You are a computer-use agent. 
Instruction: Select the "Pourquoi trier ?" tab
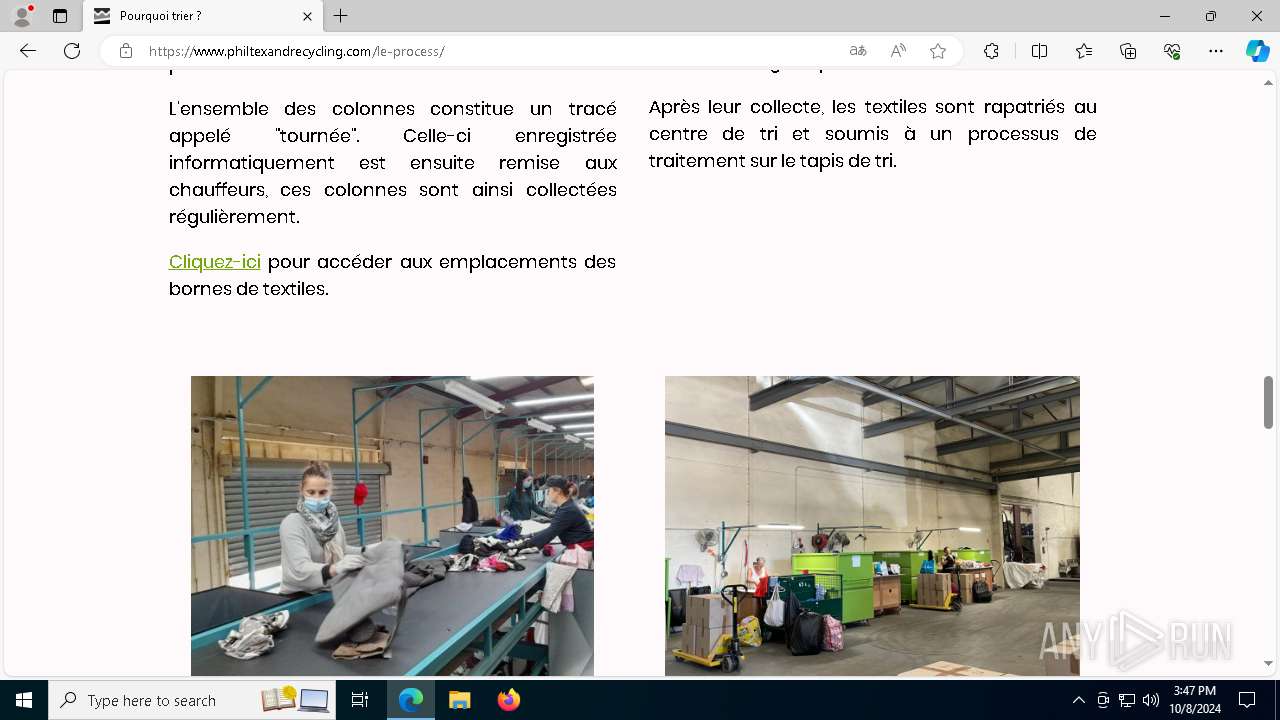click(203, 16)
